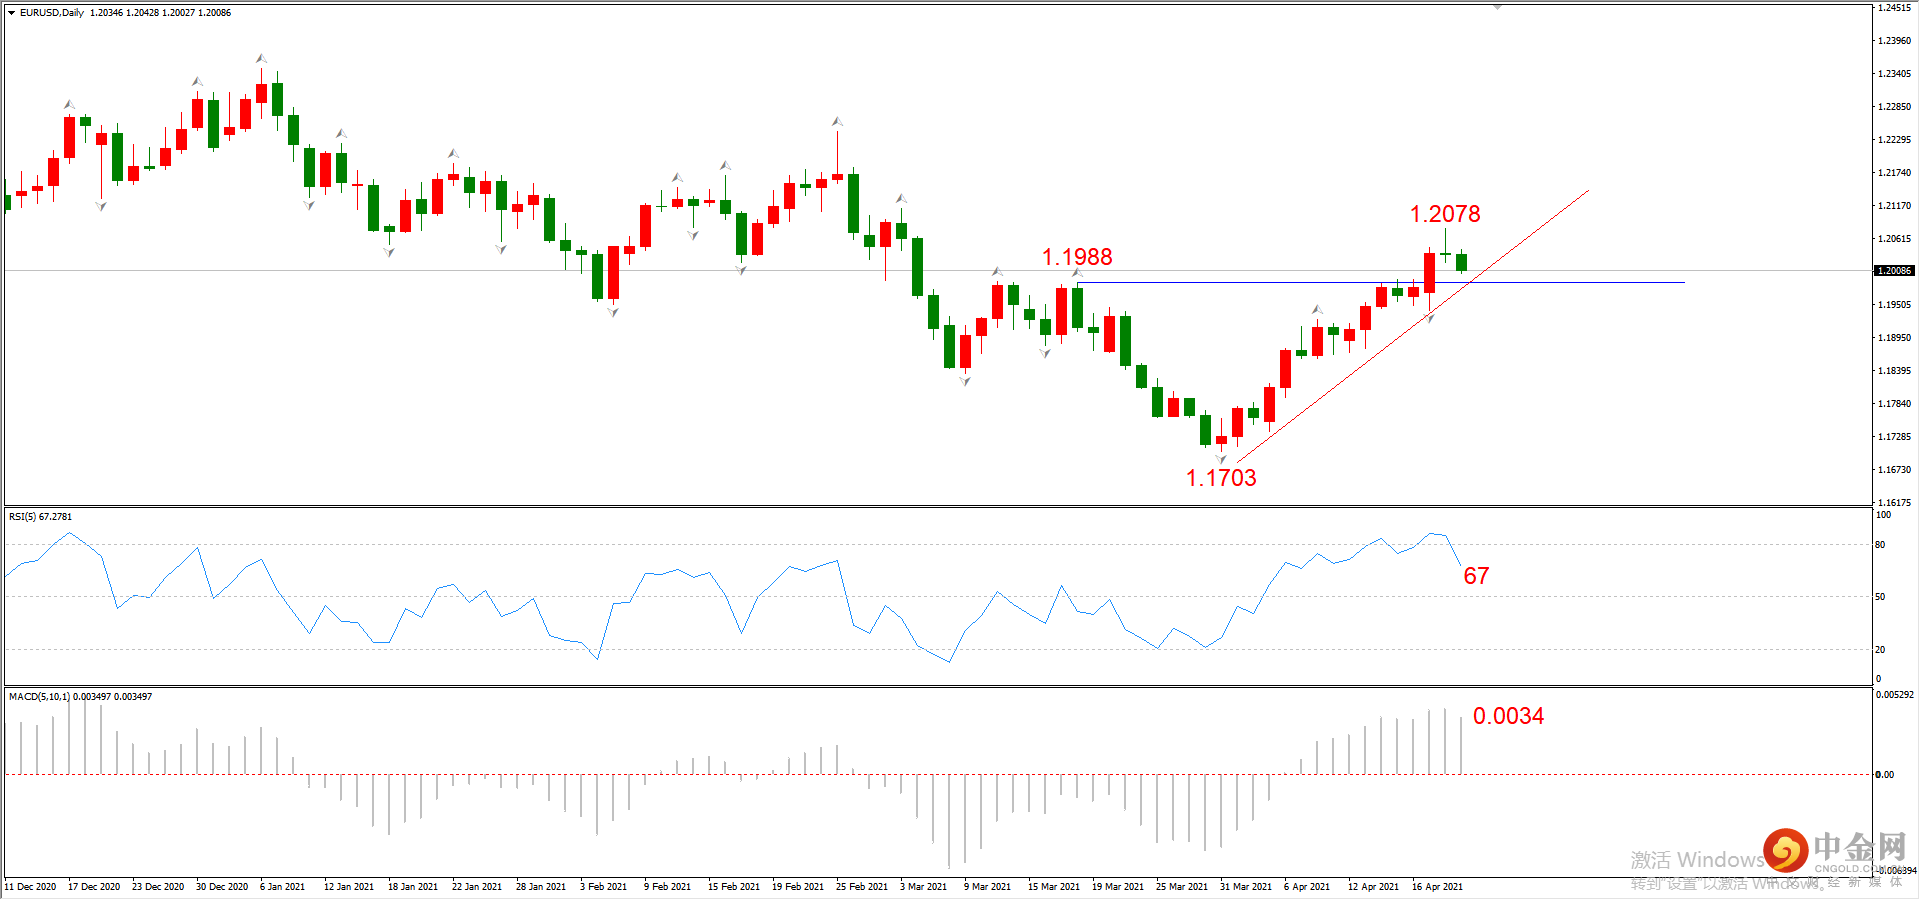Click the 16 Apr 2021 date label
Image resolution: width=1920 pixels, height=900 pixels.
[x=1437, y=887]
